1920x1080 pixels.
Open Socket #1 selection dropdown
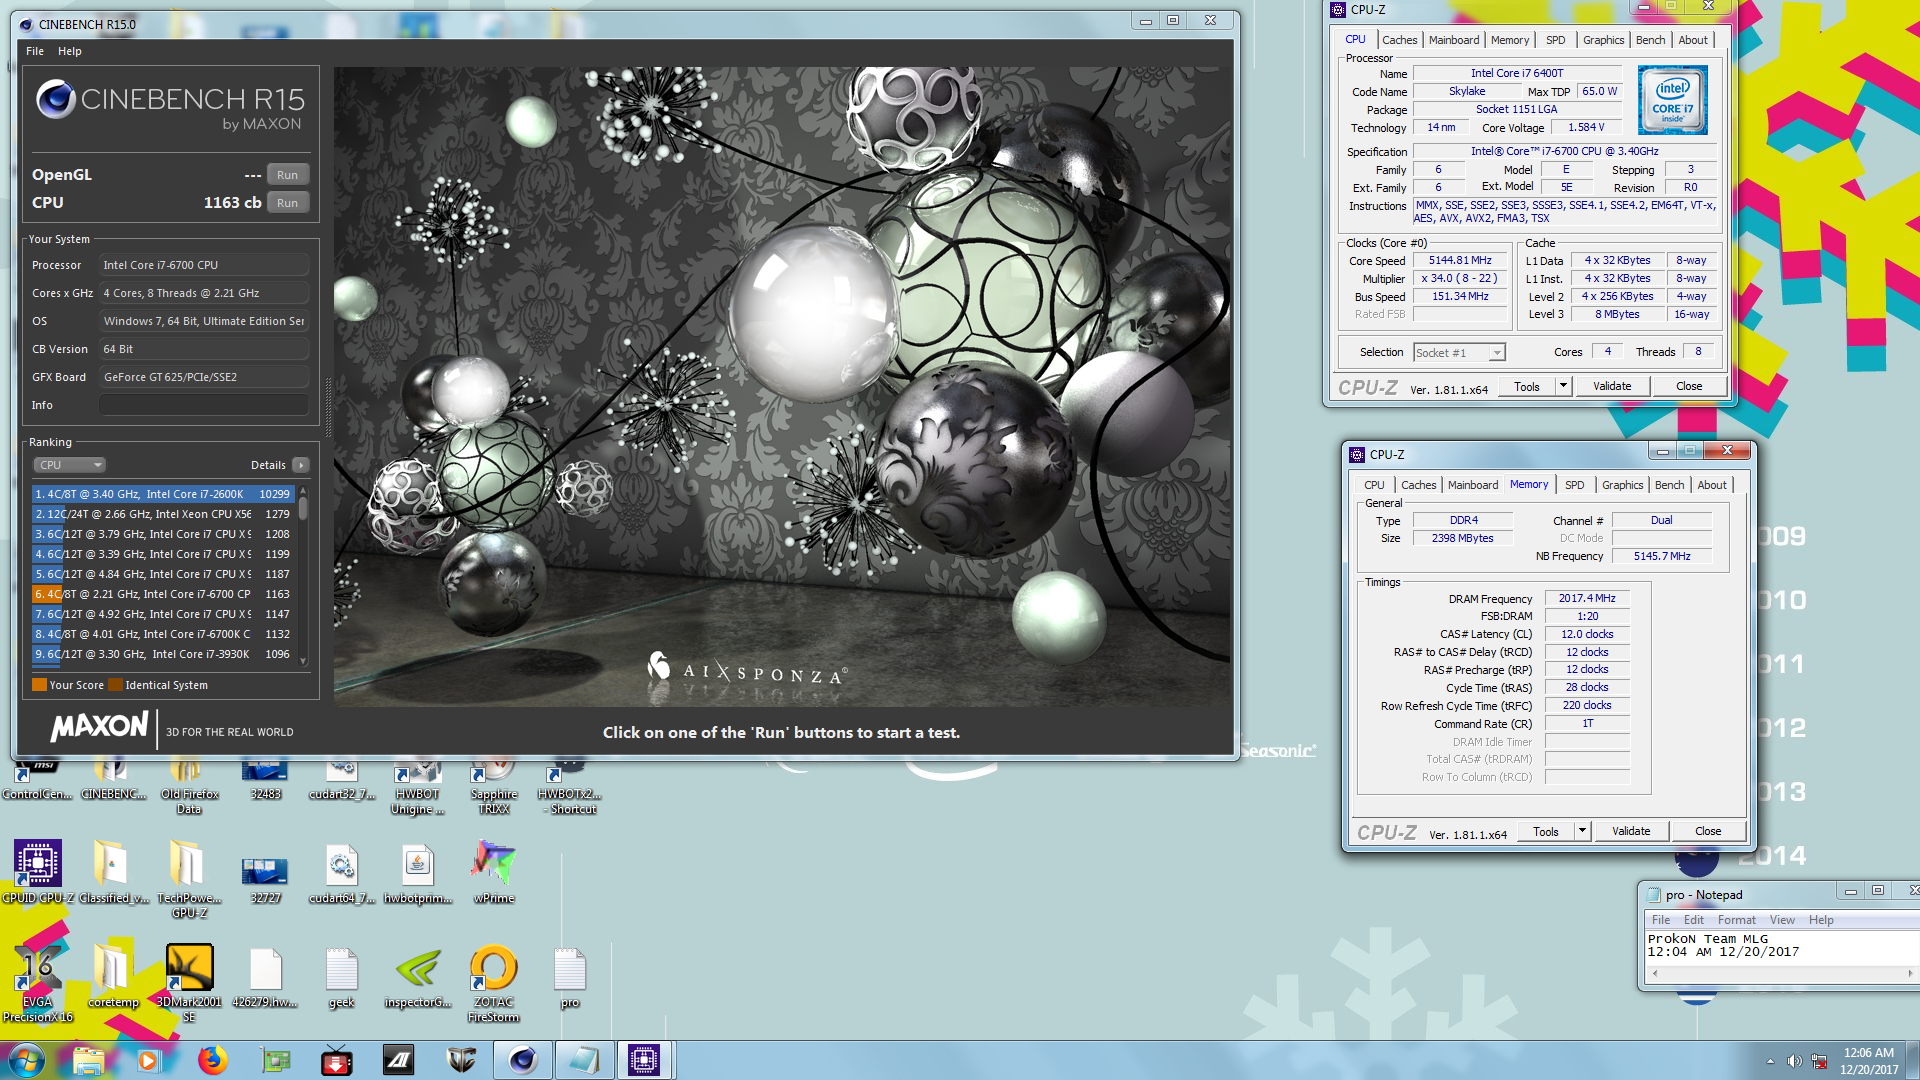pos(1460,353)
